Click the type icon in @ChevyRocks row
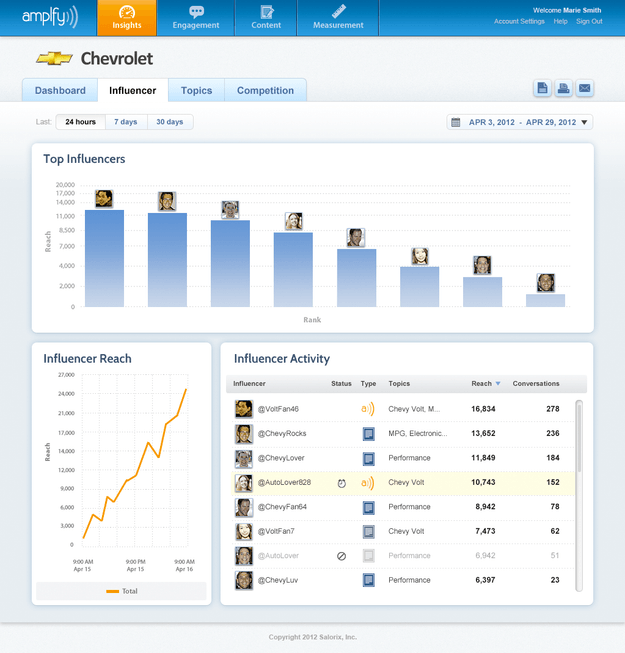This screenshot has height=653, width=625. 369,434
